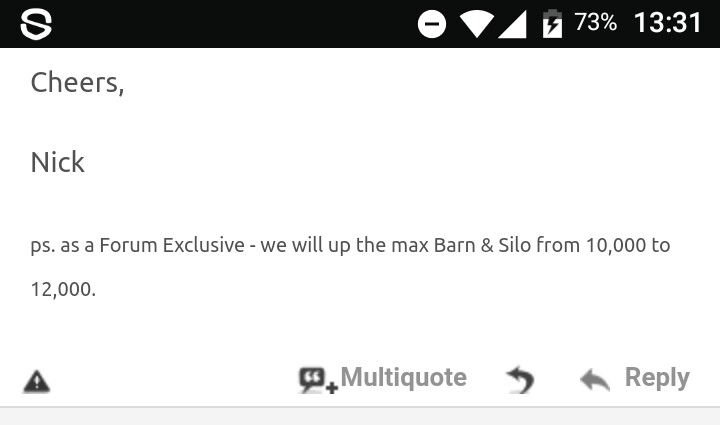The height and width of the screenshot is (425, 720).
Task: Tap the 73% battery percentage
Action: click(595, 22)
